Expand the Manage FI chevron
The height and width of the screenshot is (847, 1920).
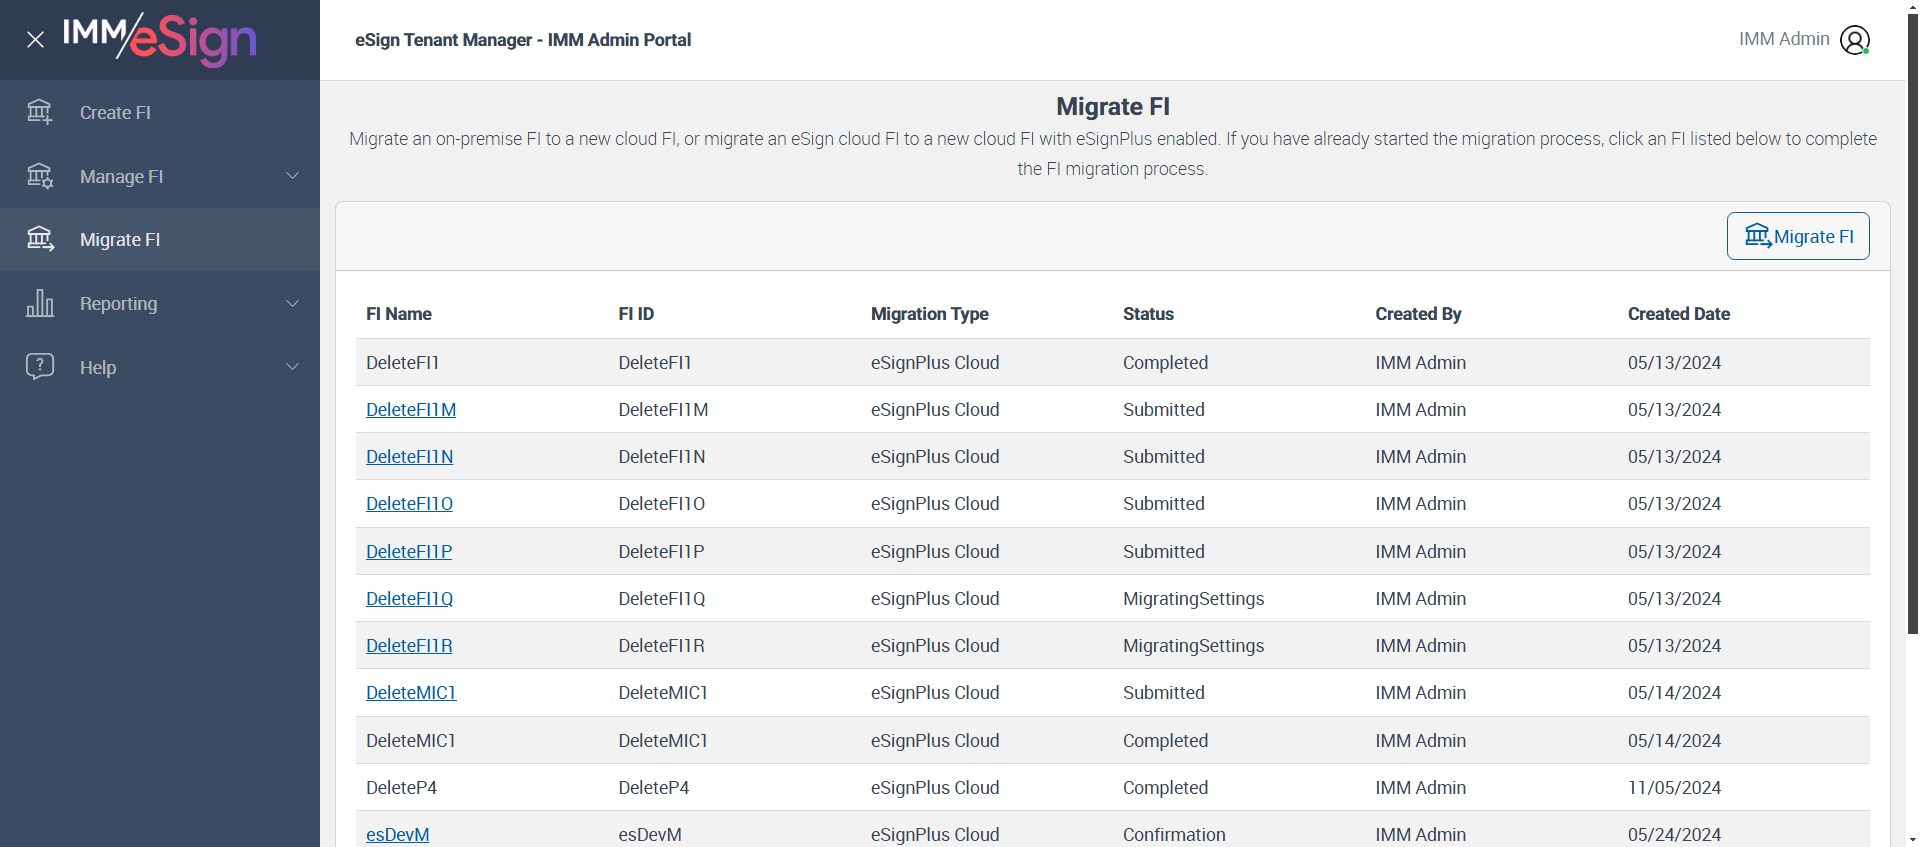[293, 176]
